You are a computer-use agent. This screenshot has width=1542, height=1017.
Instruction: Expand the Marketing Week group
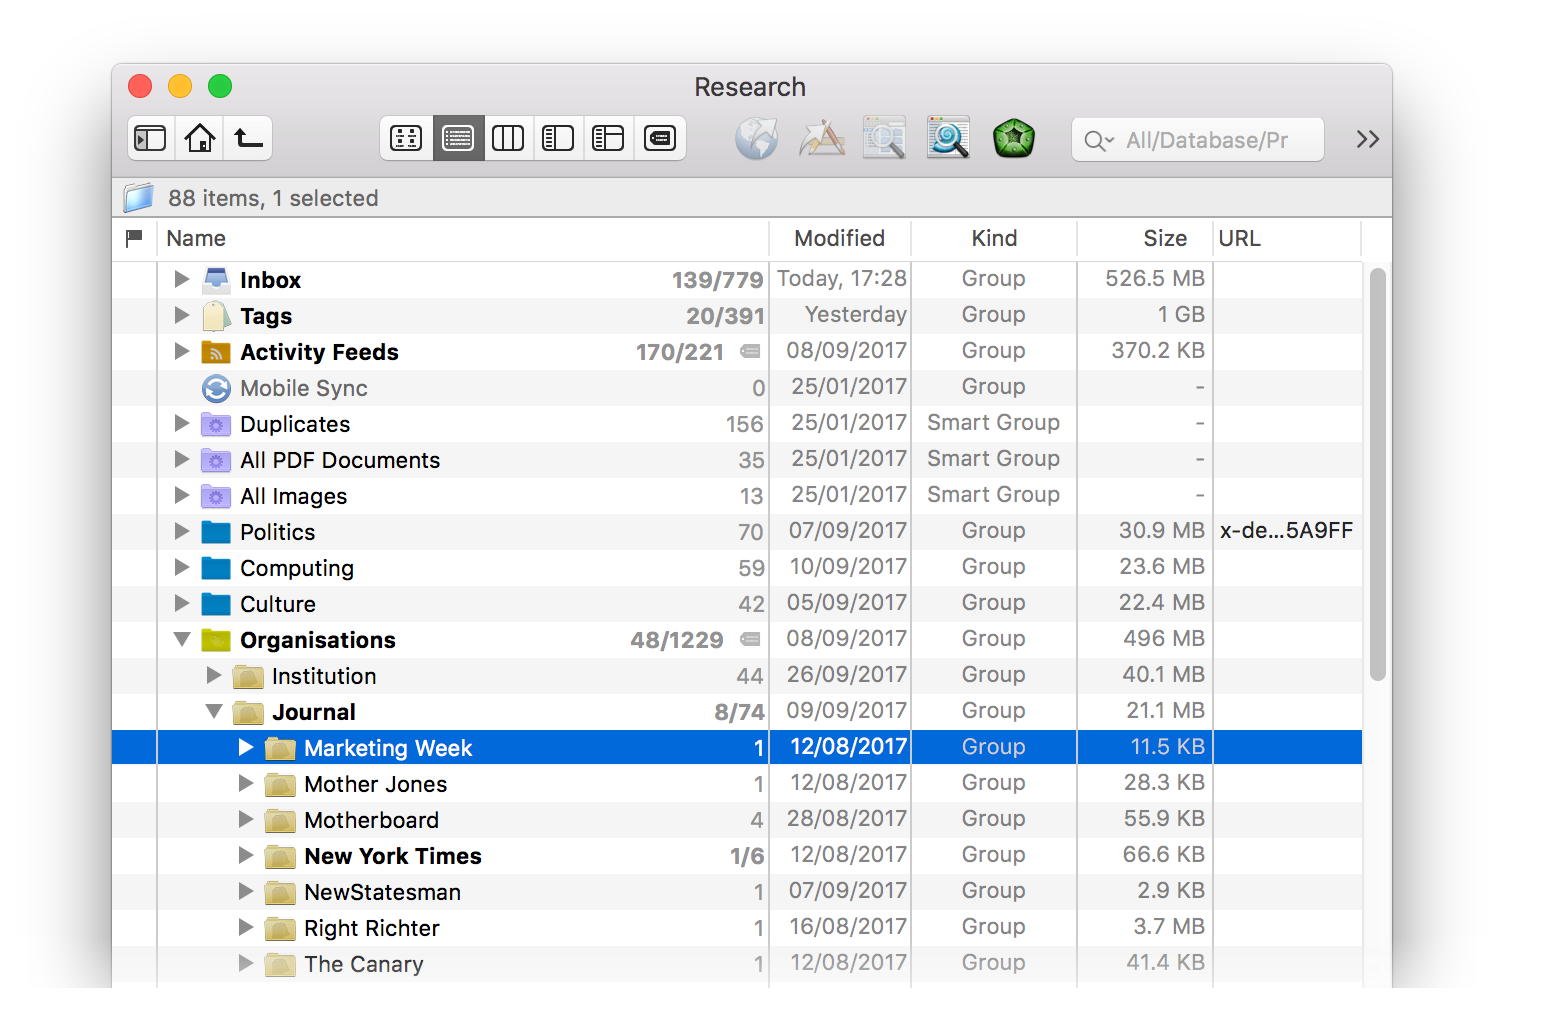coord(245,747)
